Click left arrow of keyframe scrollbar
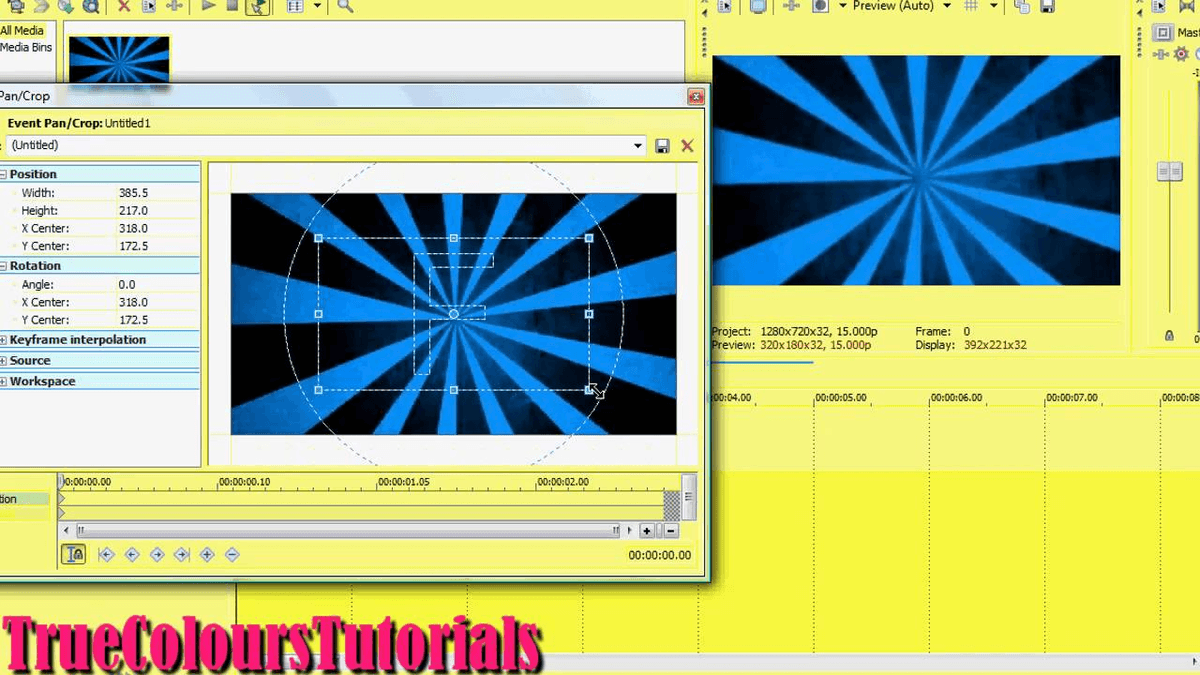1200x675 pixels. coord(67,531)
